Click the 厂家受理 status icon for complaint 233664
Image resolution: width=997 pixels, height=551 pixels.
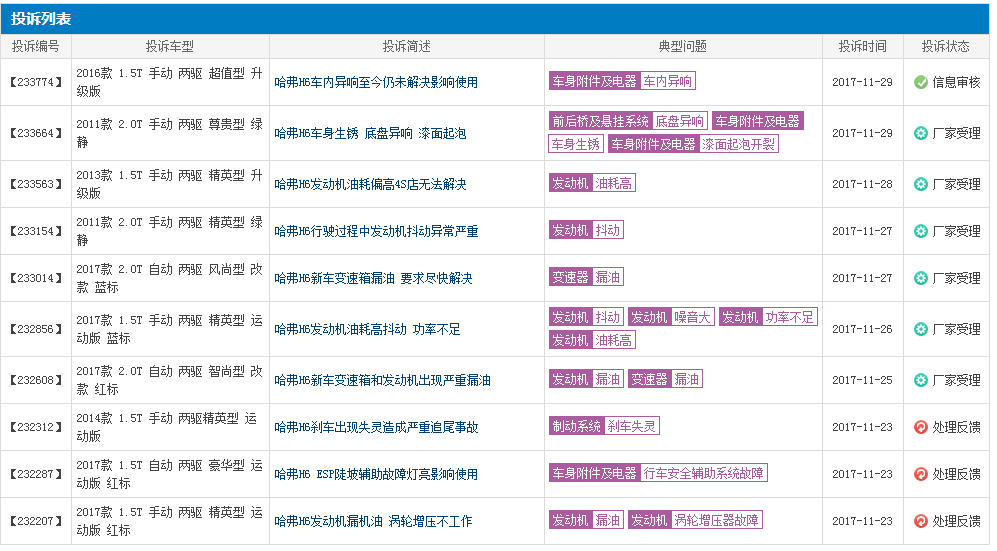pos(921,133)
